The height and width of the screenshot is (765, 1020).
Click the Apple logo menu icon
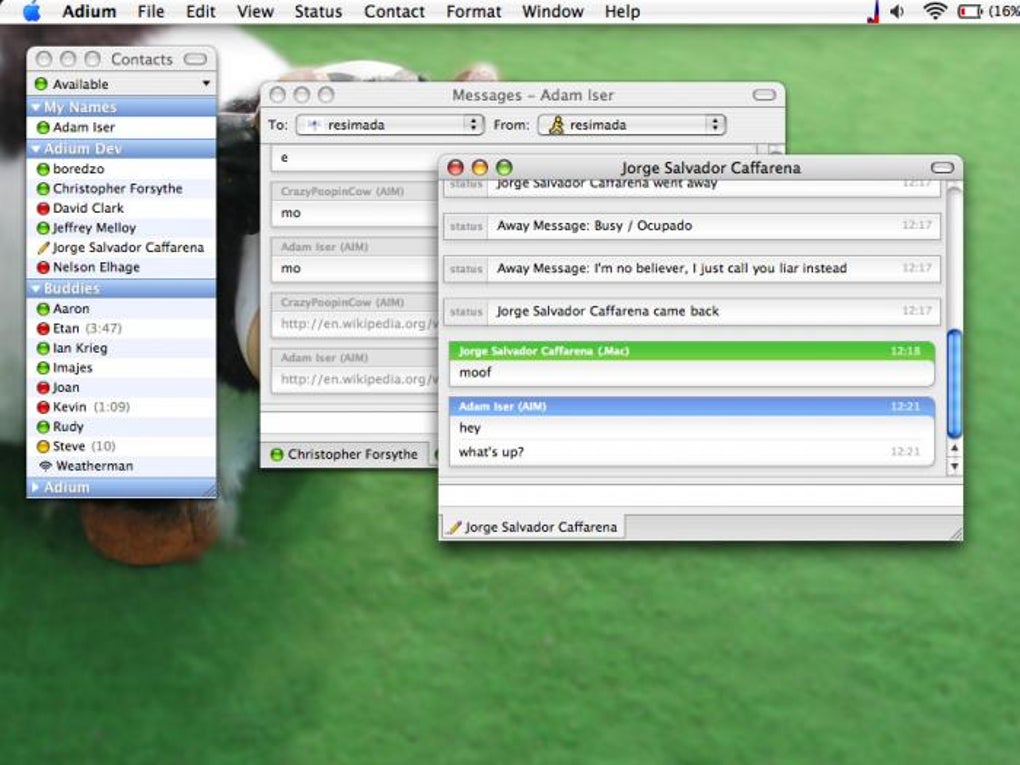31,12
